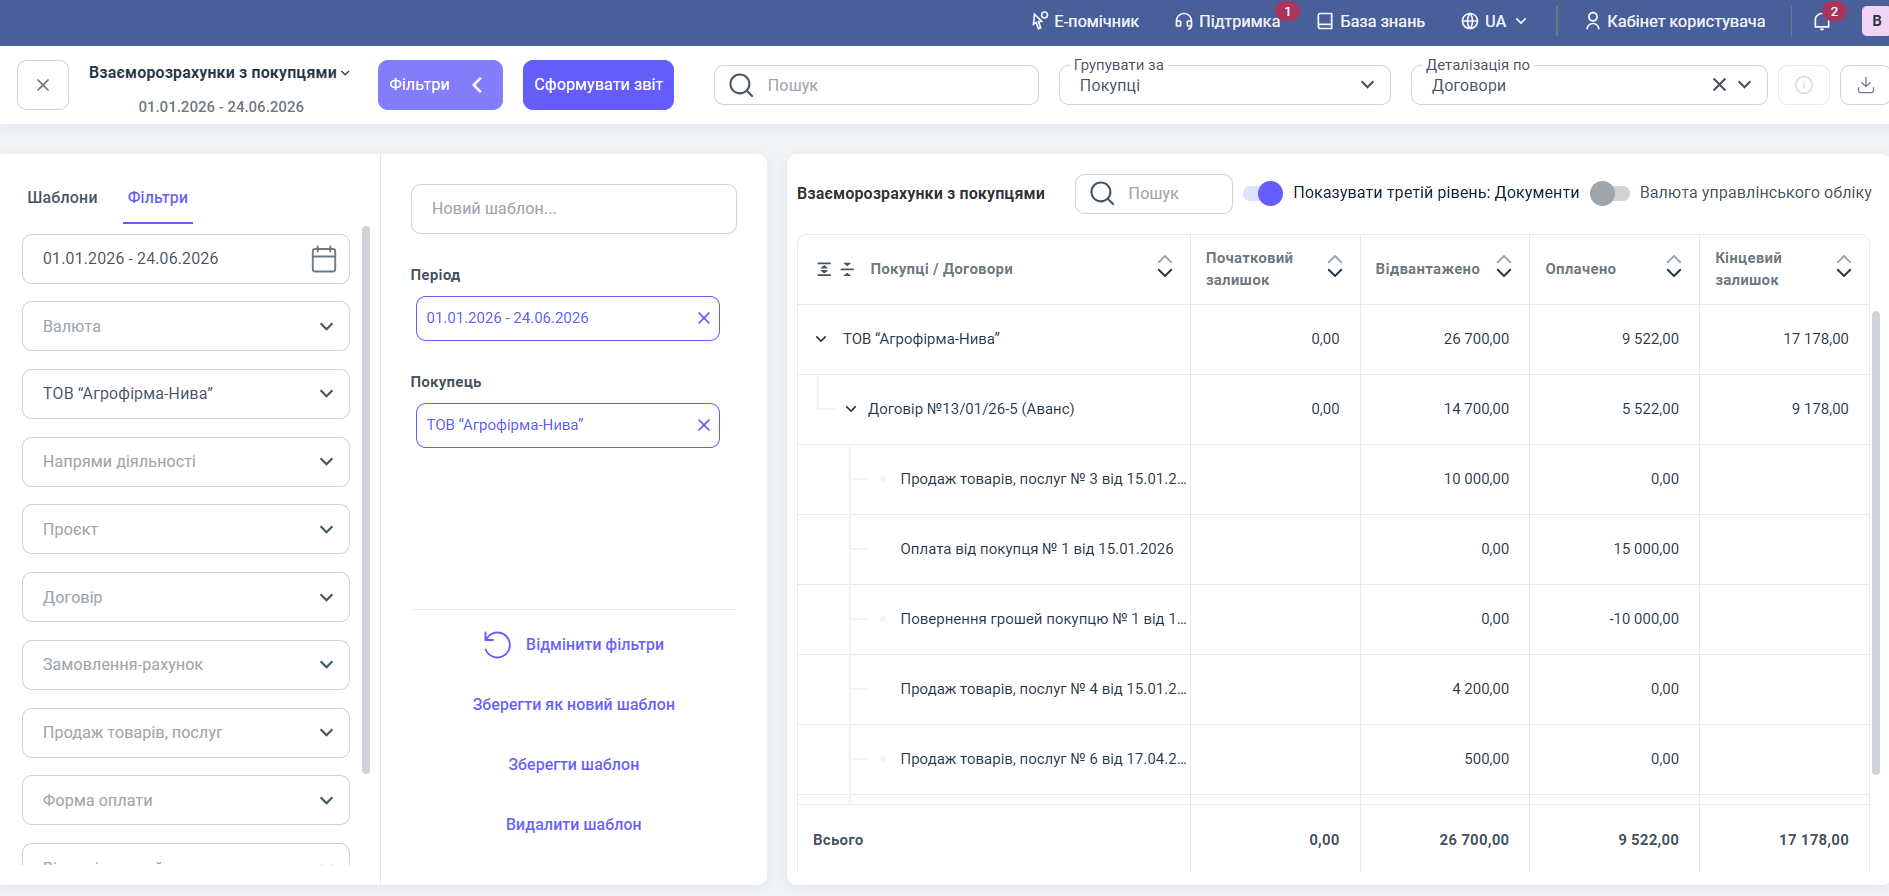Click Зберегти як новий шаблон
This screenshot has width=1889, height=896.
pyautogui.click(x=574, y=705)
